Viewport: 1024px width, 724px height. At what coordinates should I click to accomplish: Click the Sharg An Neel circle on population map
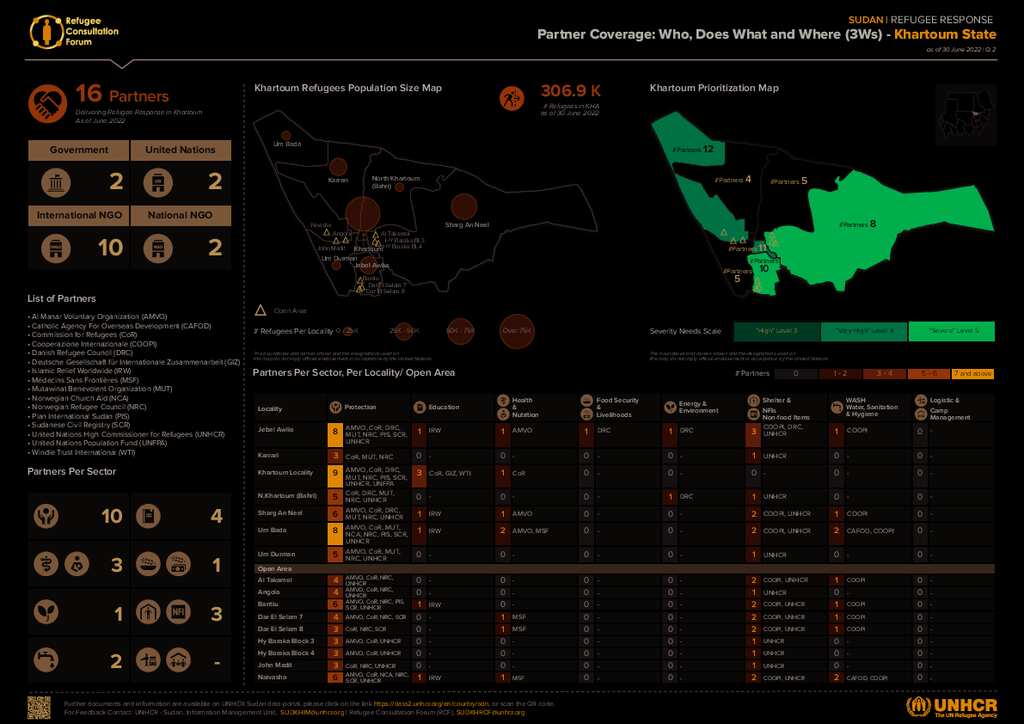tap(464, 206)
